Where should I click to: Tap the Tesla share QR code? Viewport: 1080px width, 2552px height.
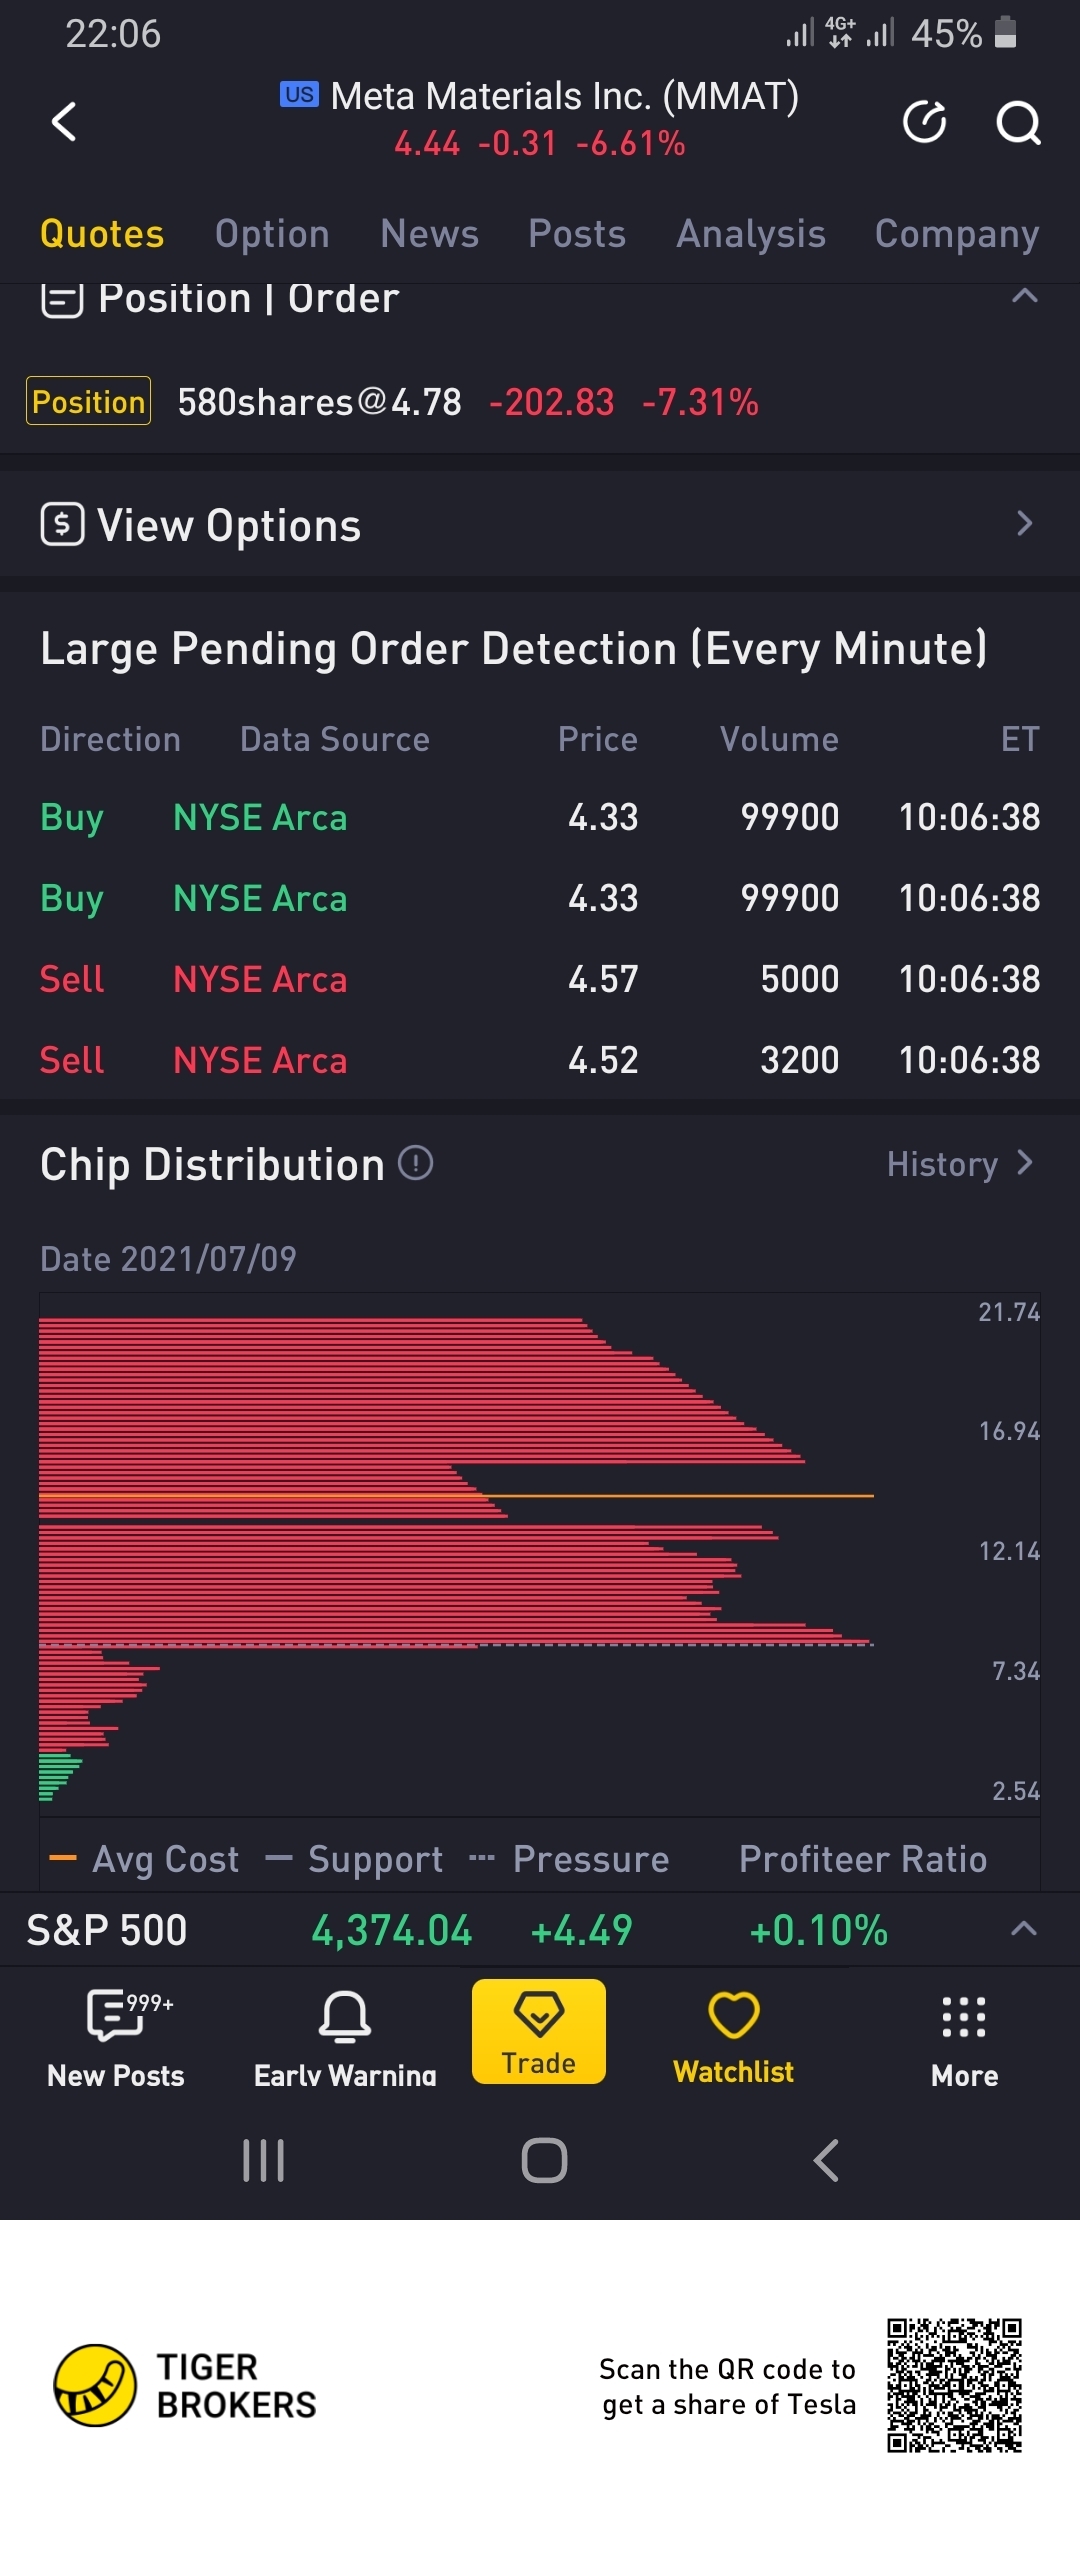[954, 2385]
